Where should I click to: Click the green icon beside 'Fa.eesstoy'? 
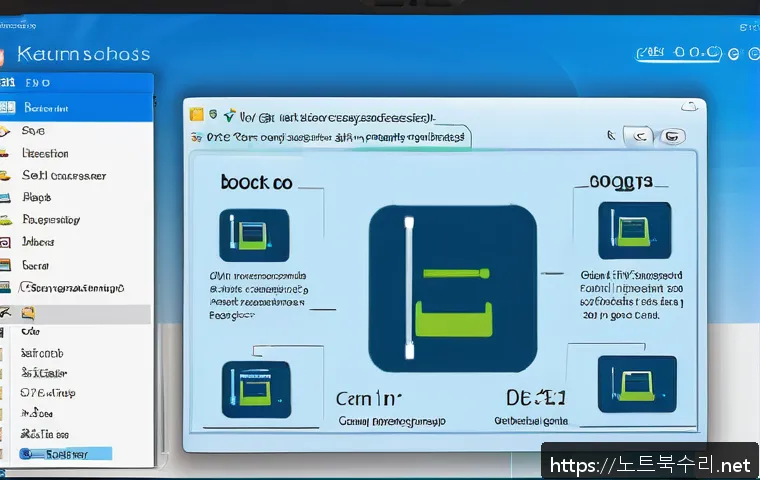(5, 220)
